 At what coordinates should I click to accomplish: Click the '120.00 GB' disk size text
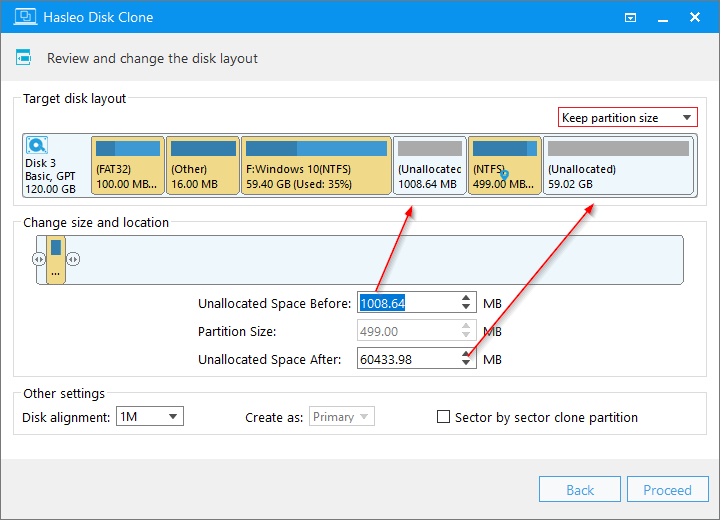[x=51, y=189]
